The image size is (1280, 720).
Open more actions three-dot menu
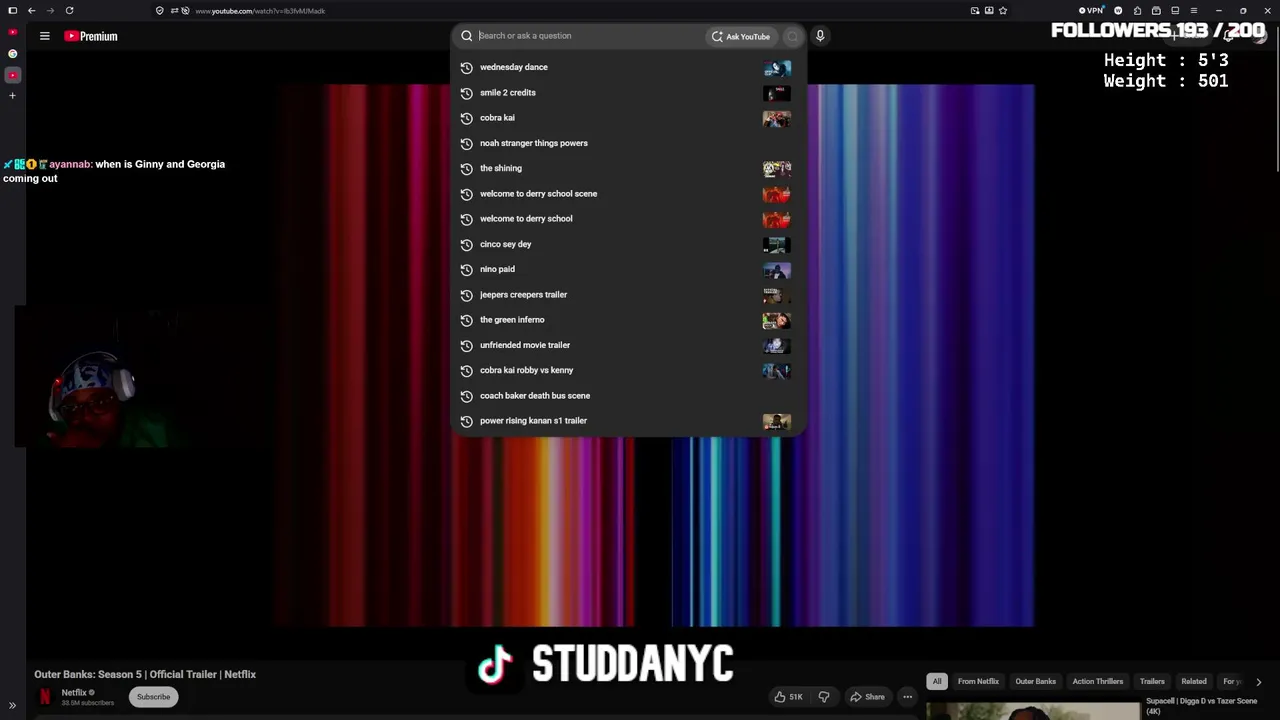pyautogui.click(x=907, y=697)
